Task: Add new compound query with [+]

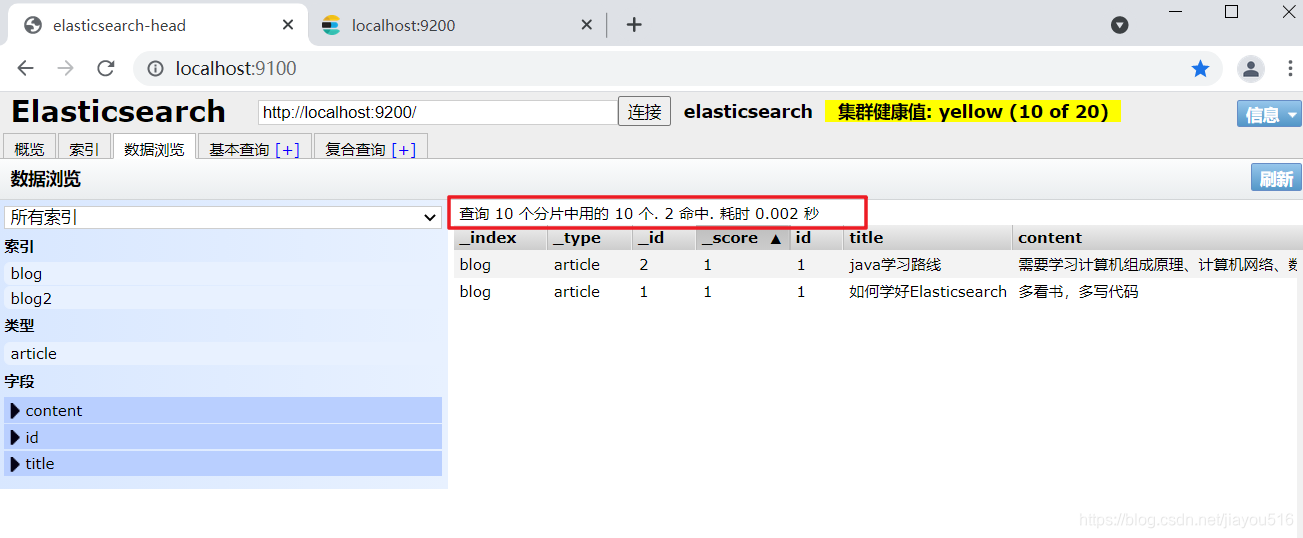Action: 404,149
